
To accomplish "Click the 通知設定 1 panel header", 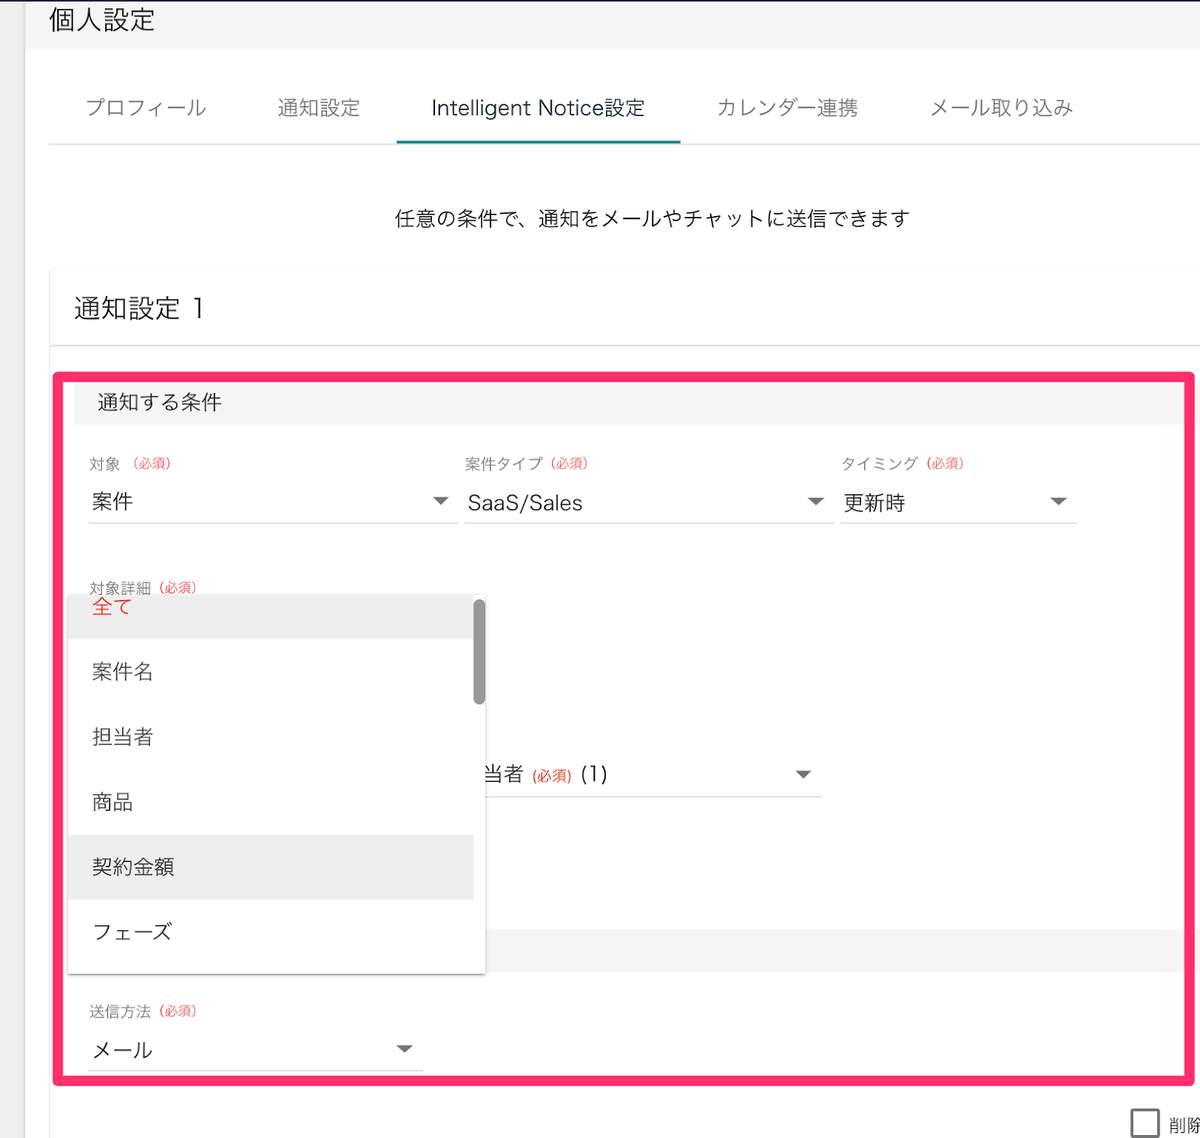I will pos(139,309).
